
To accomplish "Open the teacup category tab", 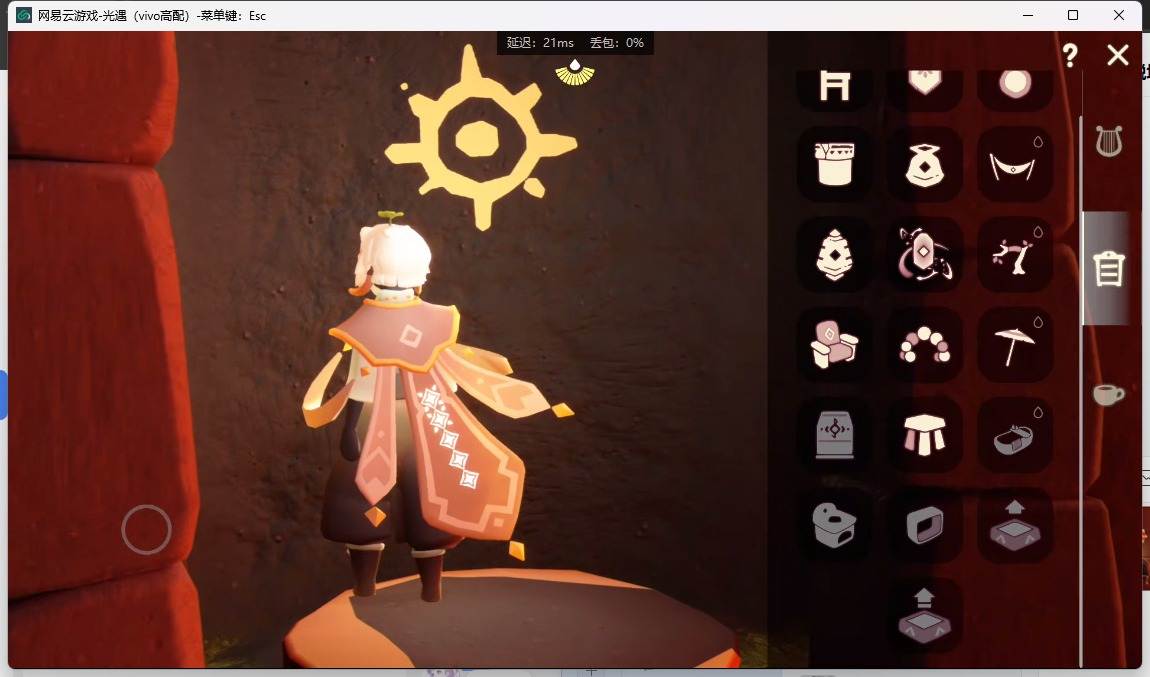I will [x=1108, y=394].
